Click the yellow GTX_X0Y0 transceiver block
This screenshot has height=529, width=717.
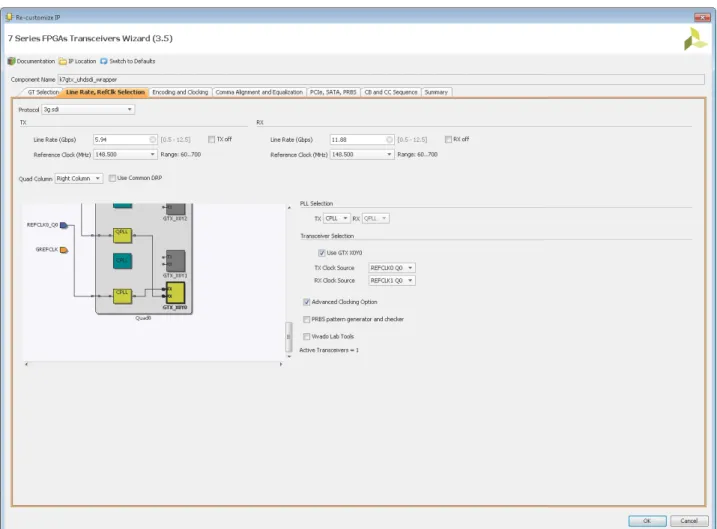pos(175,293)
